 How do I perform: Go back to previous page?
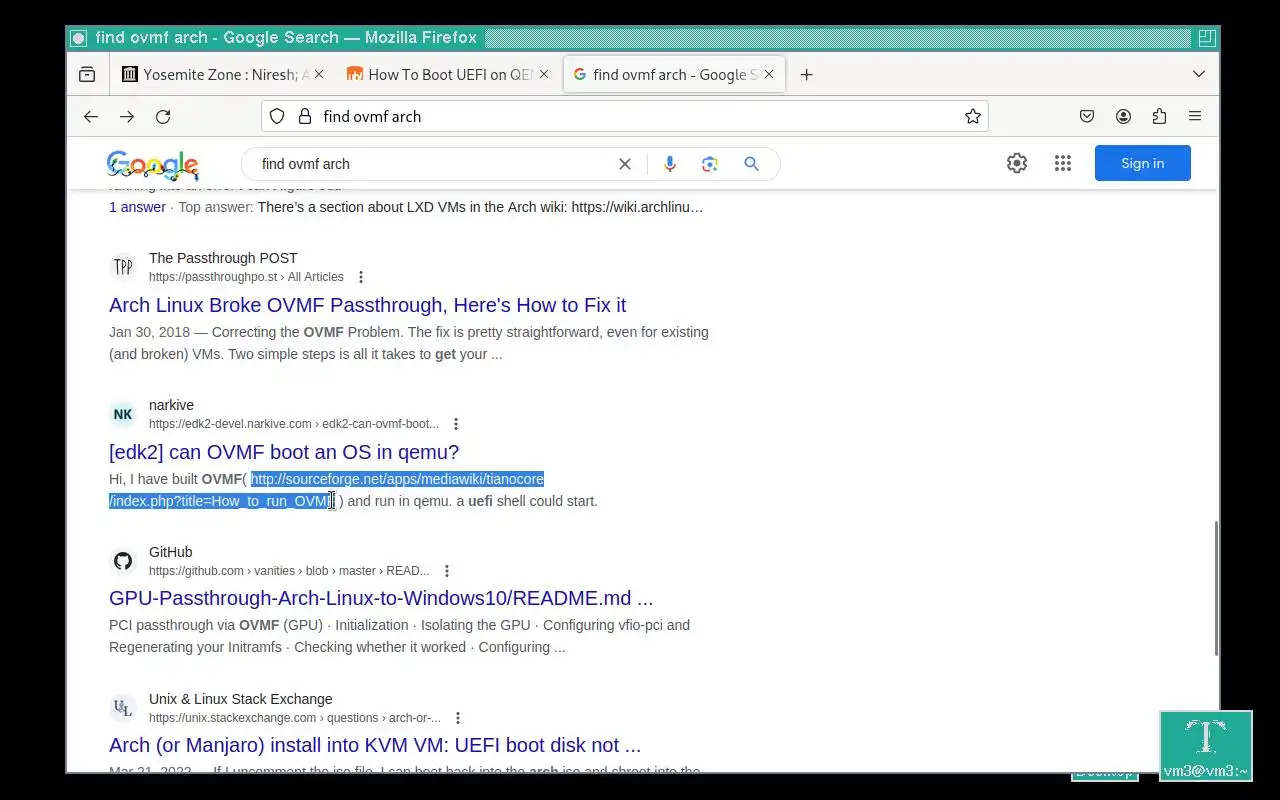91,117
